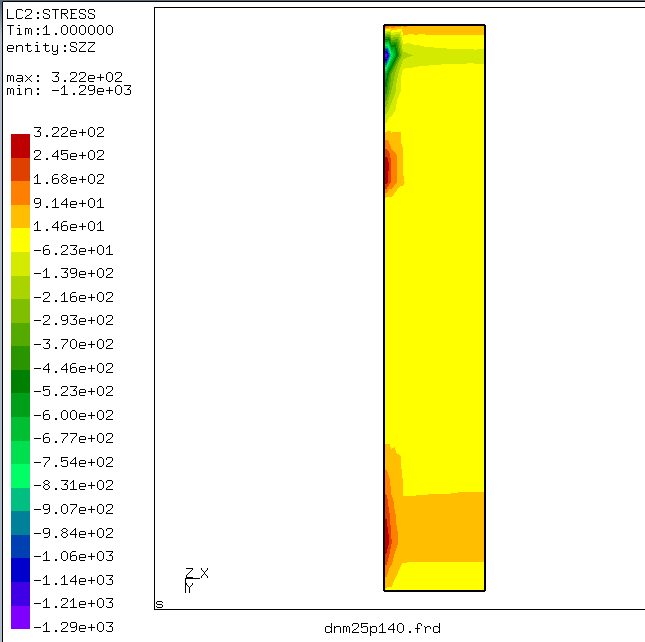Click the XYZ axis orientation triad

pyautogui.click(x=197, y=580)
